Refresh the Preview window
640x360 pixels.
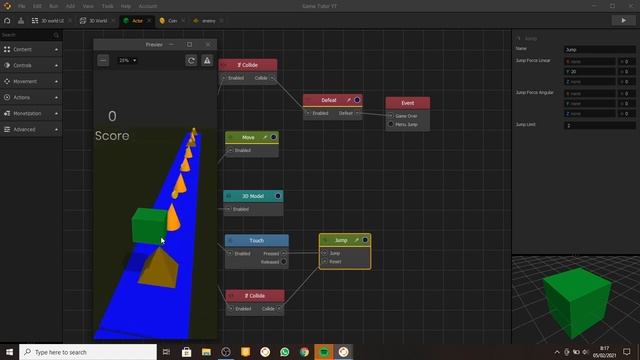coord(191,60)
